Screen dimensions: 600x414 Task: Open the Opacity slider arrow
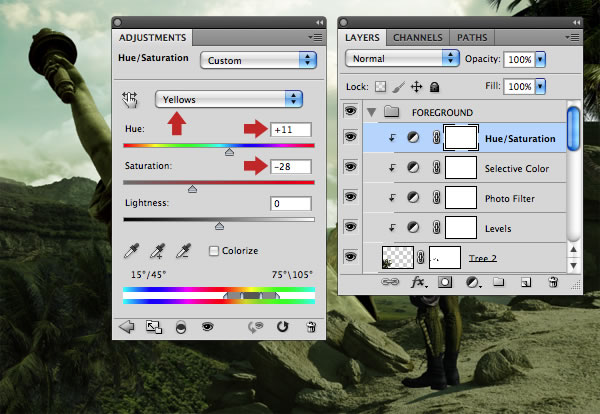tap(540, 59)
